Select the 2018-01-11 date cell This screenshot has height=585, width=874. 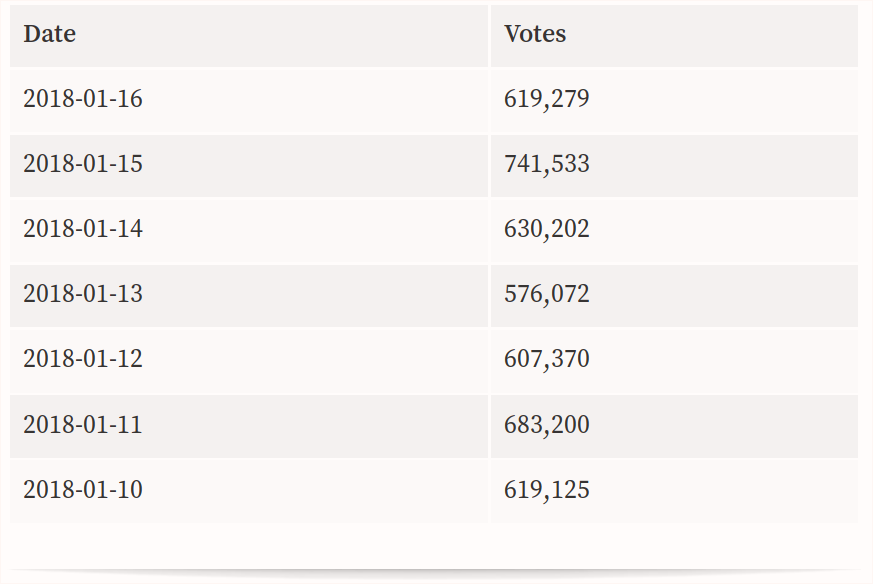point(249,426)
